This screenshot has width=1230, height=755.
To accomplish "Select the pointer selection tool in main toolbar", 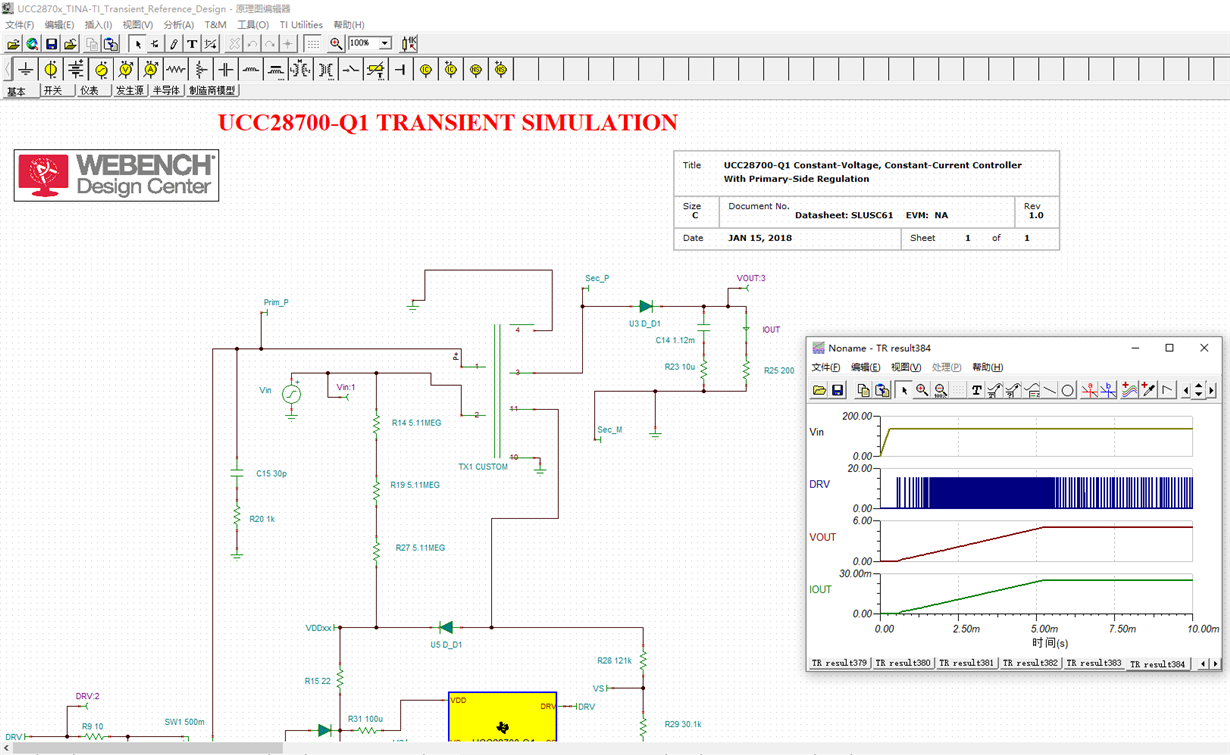I will [x=138, y=44].
